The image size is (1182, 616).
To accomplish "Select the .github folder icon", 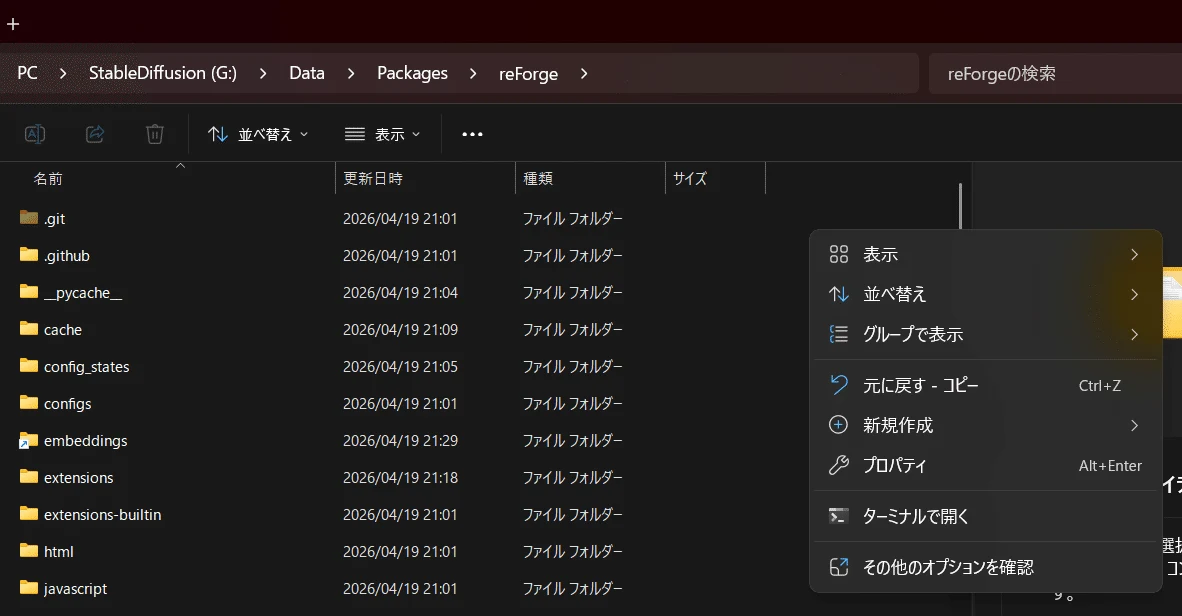I will coord(29,255).
